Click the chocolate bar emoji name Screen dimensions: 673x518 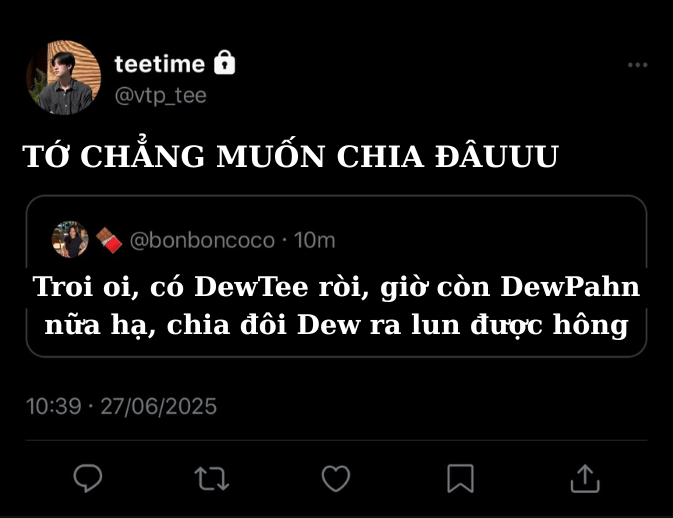109,240
